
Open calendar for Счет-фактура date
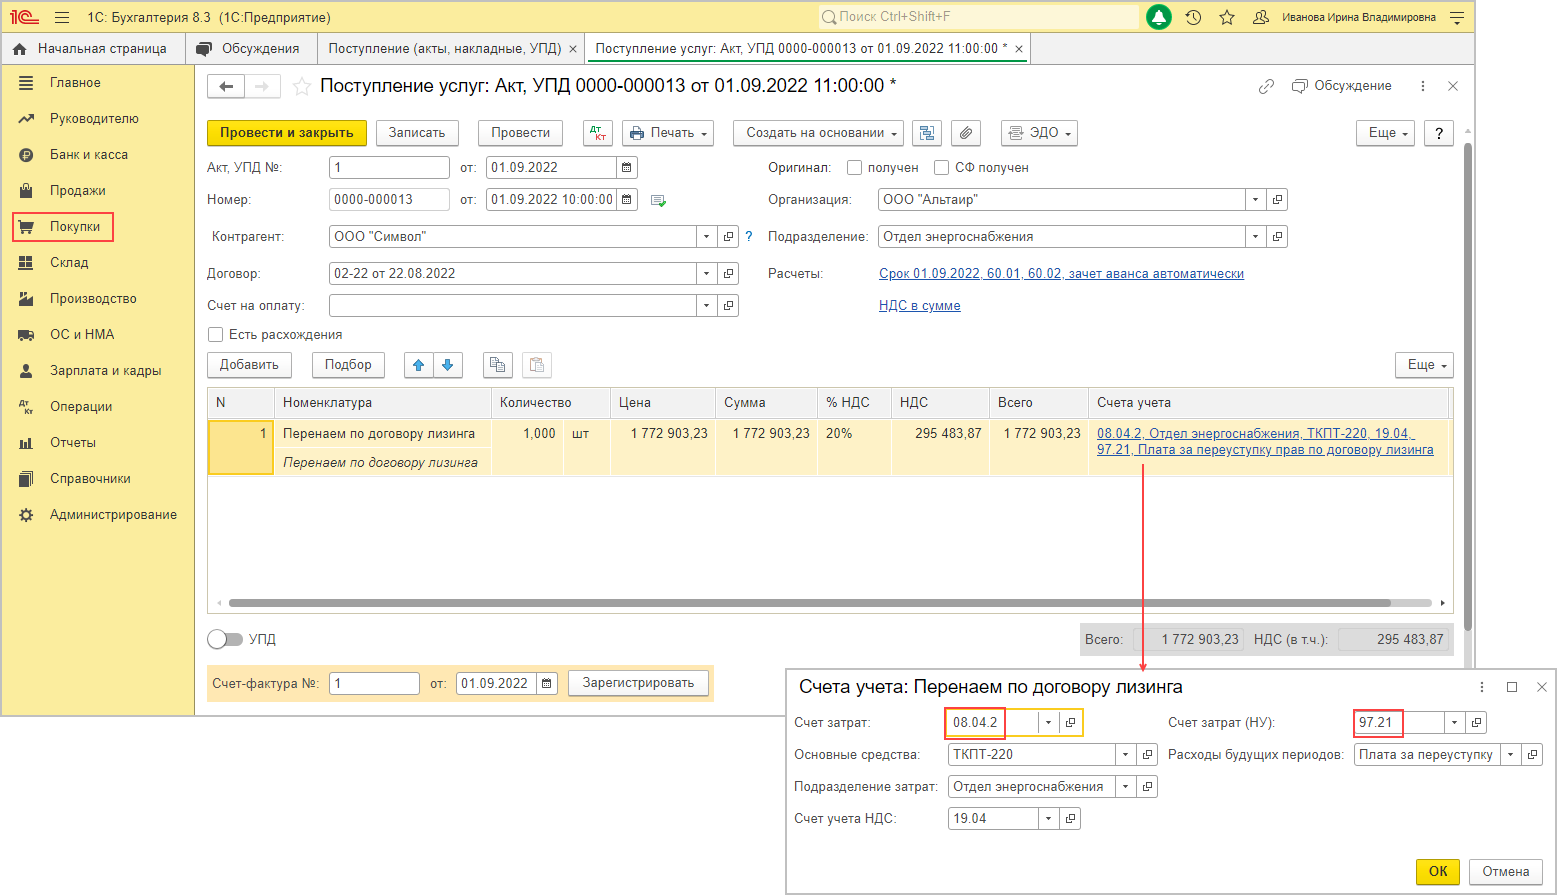[547, 683]
